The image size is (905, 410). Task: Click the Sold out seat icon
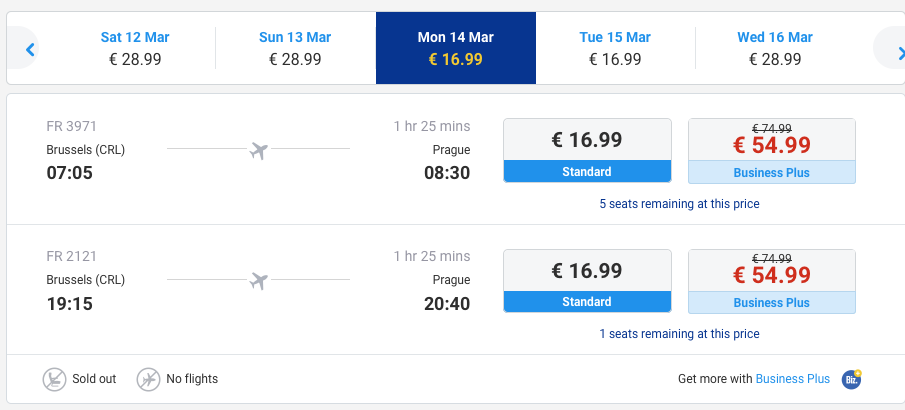54,379
